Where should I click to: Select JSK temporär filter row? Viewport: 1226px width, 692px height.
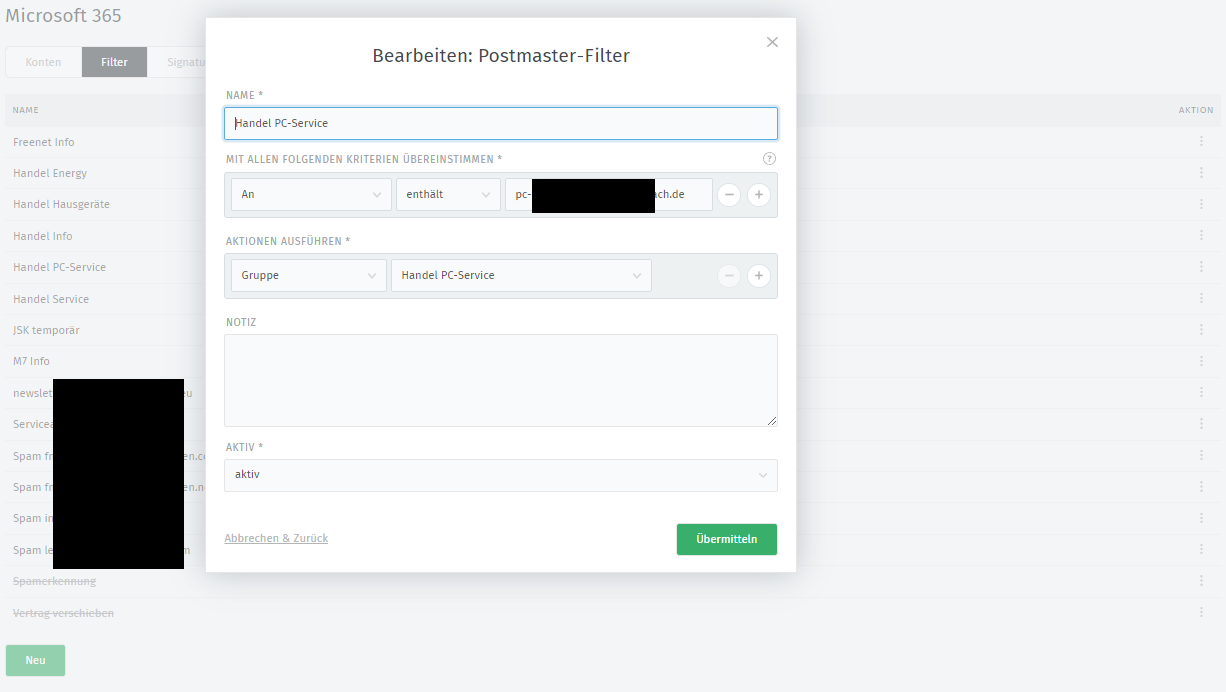(46, 330)
